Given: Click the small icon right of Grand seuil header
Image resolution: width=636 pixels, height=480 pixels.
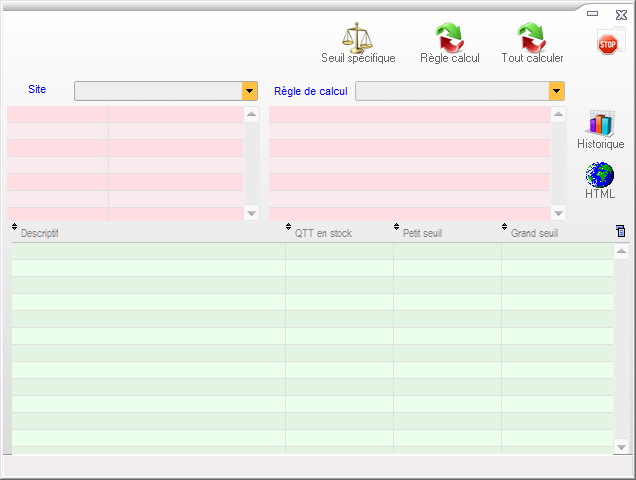Looking at the screenshot, I should tap(621, 232).
